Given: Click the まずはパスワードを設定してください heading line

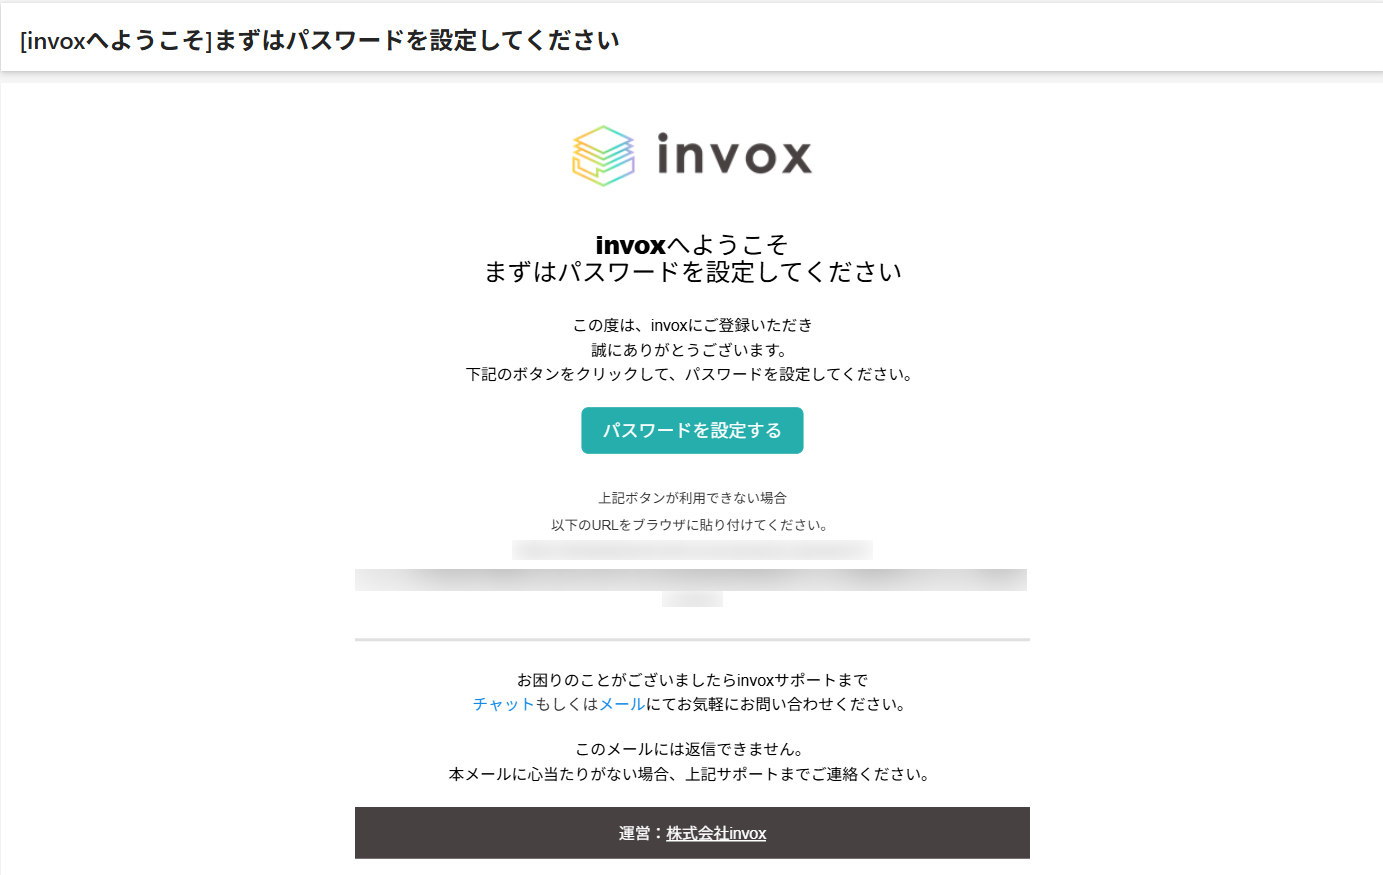Looking at the screenshot, I should [693, 272].
